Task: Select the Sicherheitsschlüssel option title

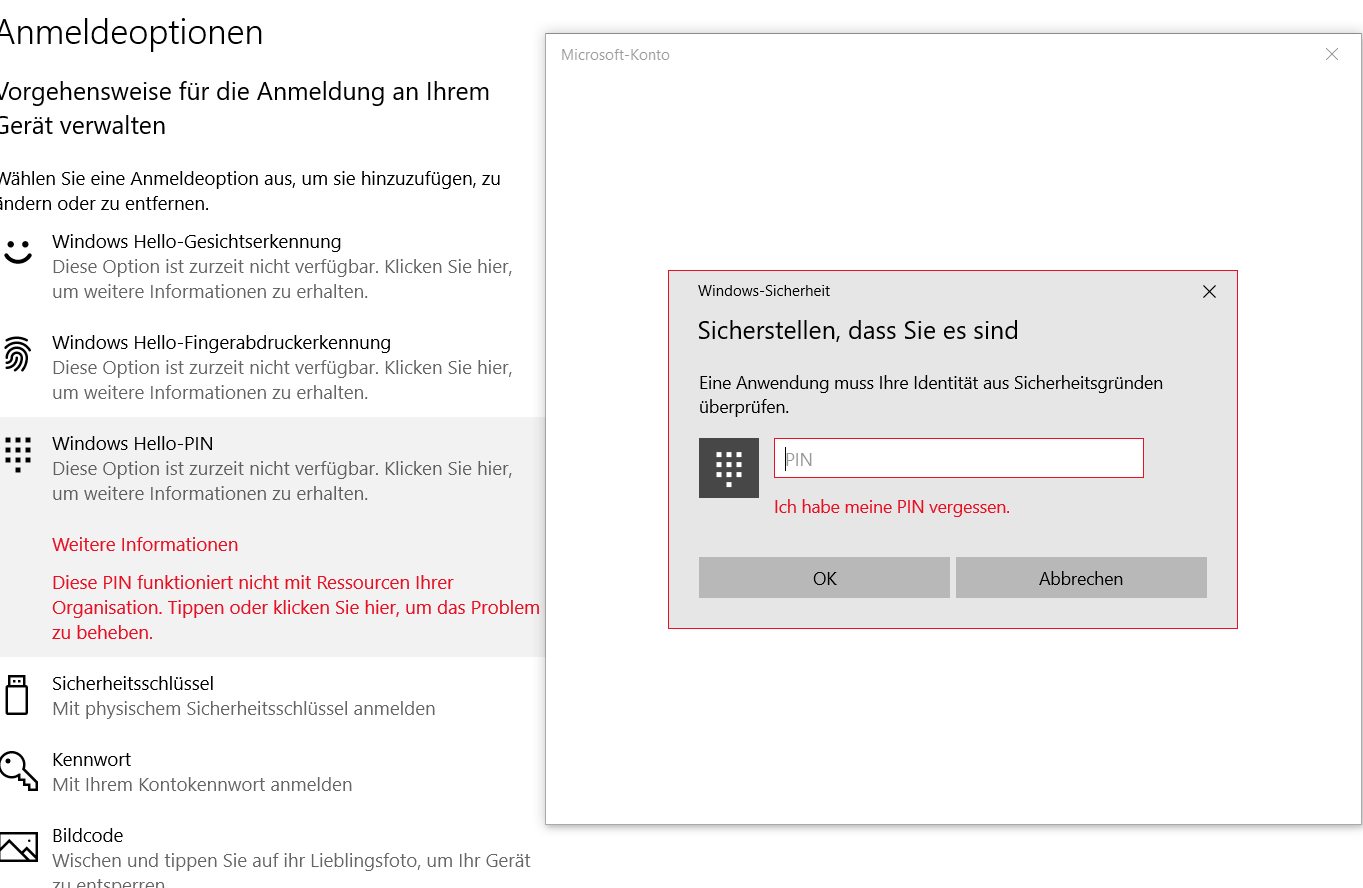Action: point(133,684)
